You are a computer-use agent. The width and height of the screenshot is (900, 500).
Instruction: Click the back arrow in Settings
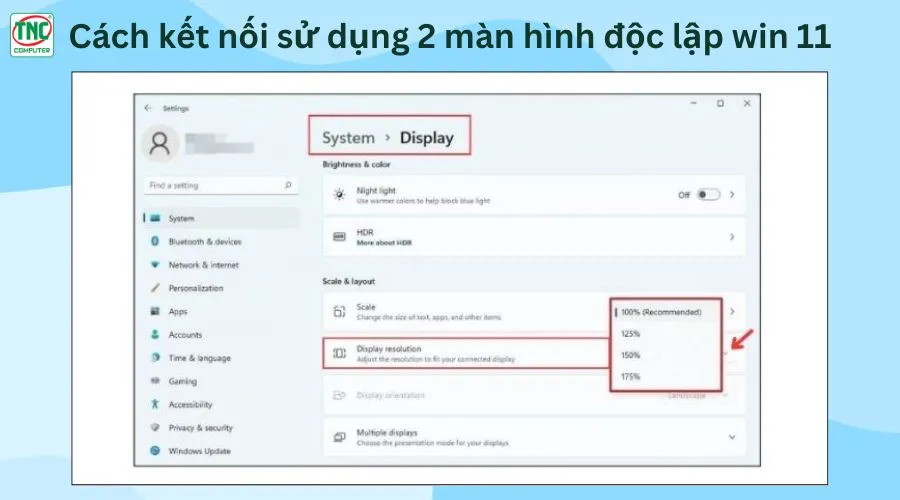point(148,108)
